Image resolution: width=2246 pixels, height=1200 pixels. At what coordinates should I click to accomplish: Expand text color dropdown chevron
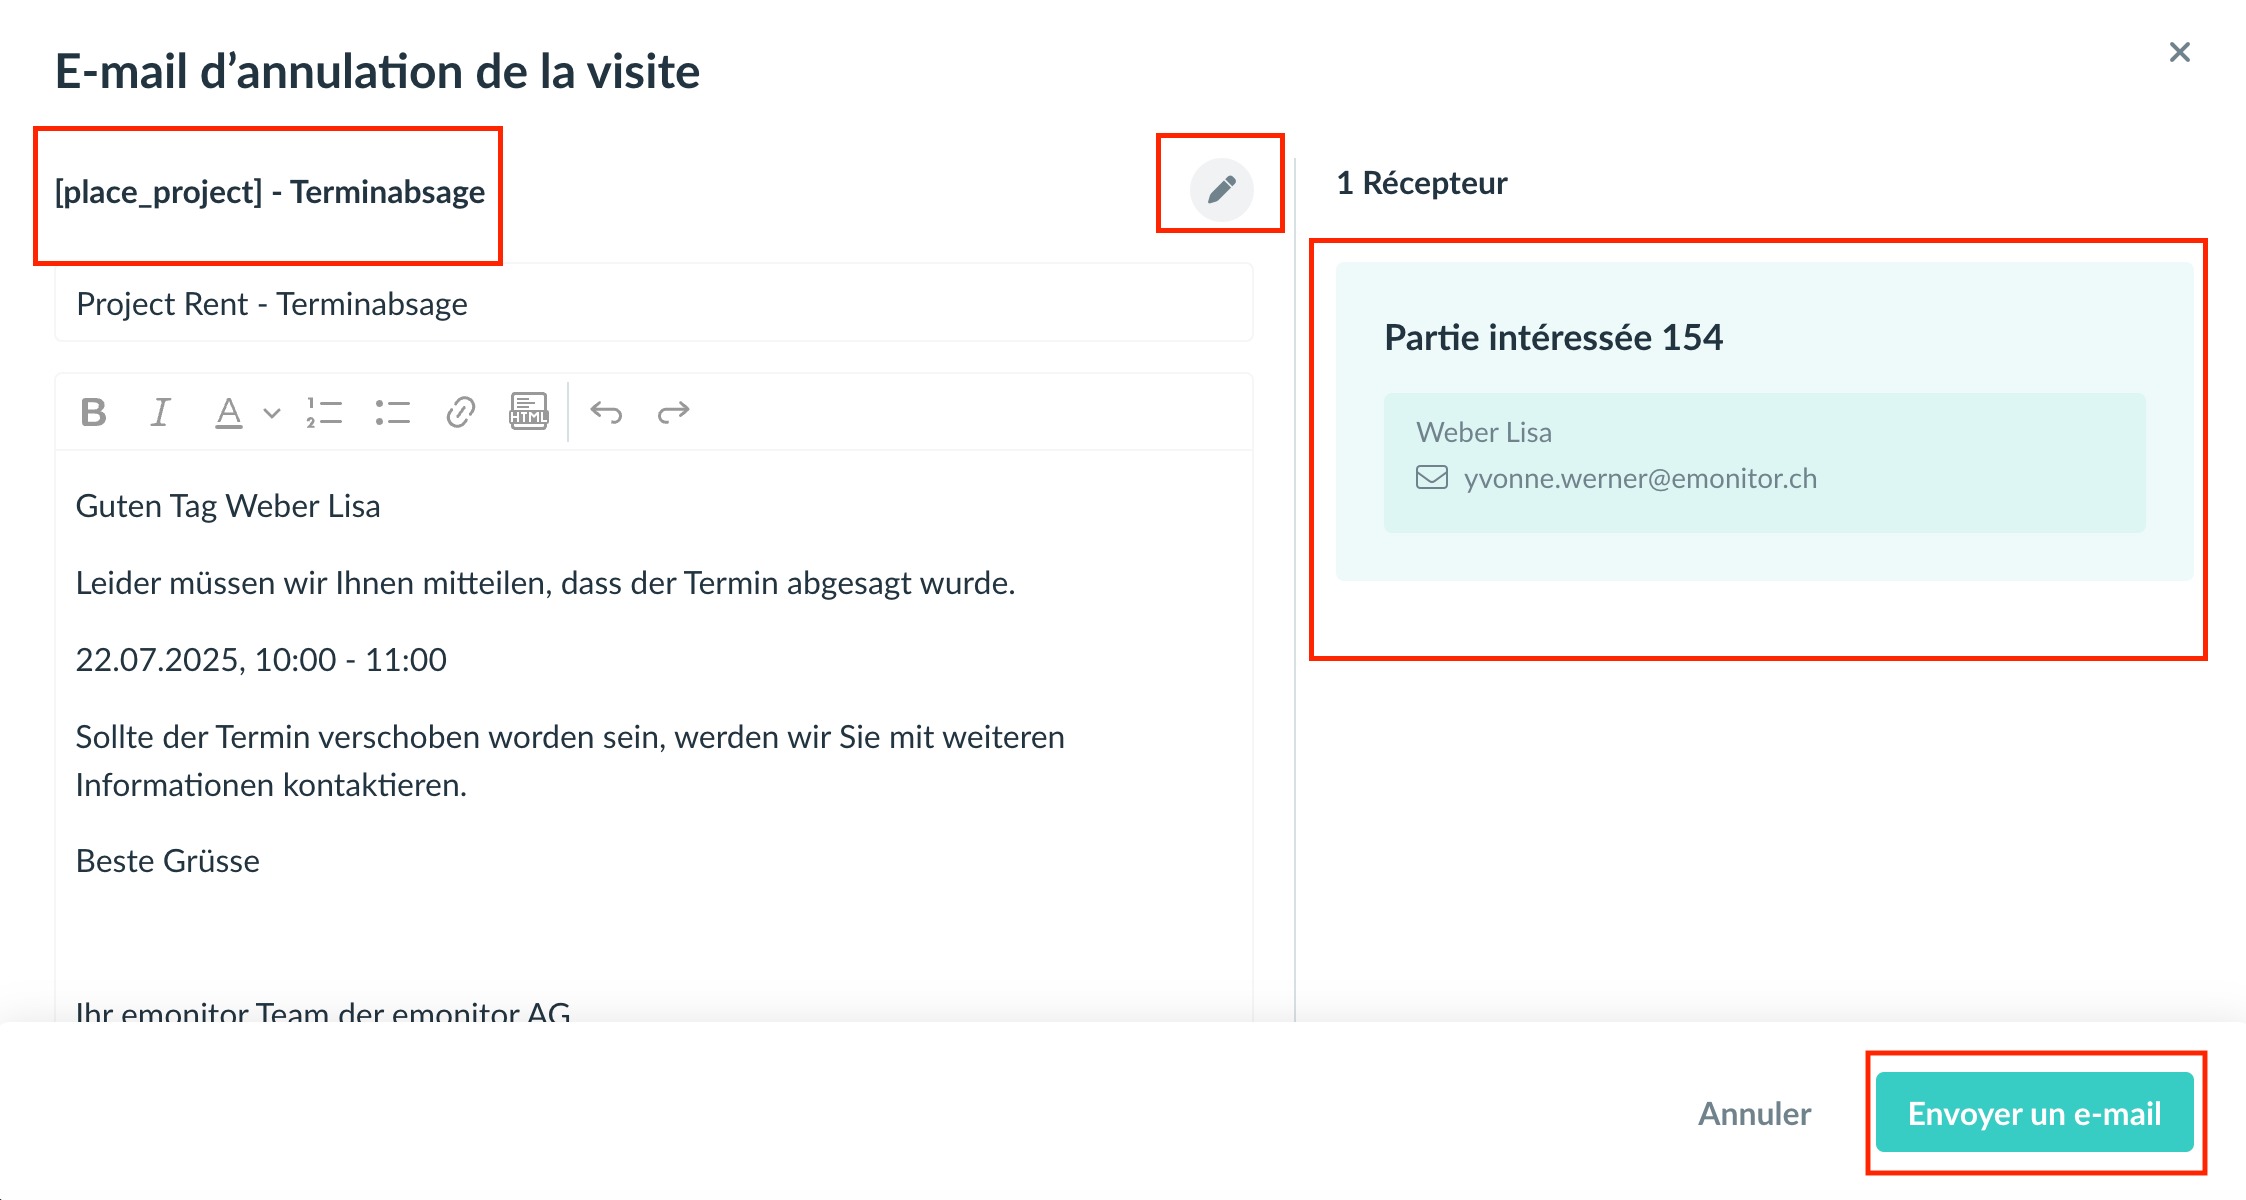coord(272,412)
